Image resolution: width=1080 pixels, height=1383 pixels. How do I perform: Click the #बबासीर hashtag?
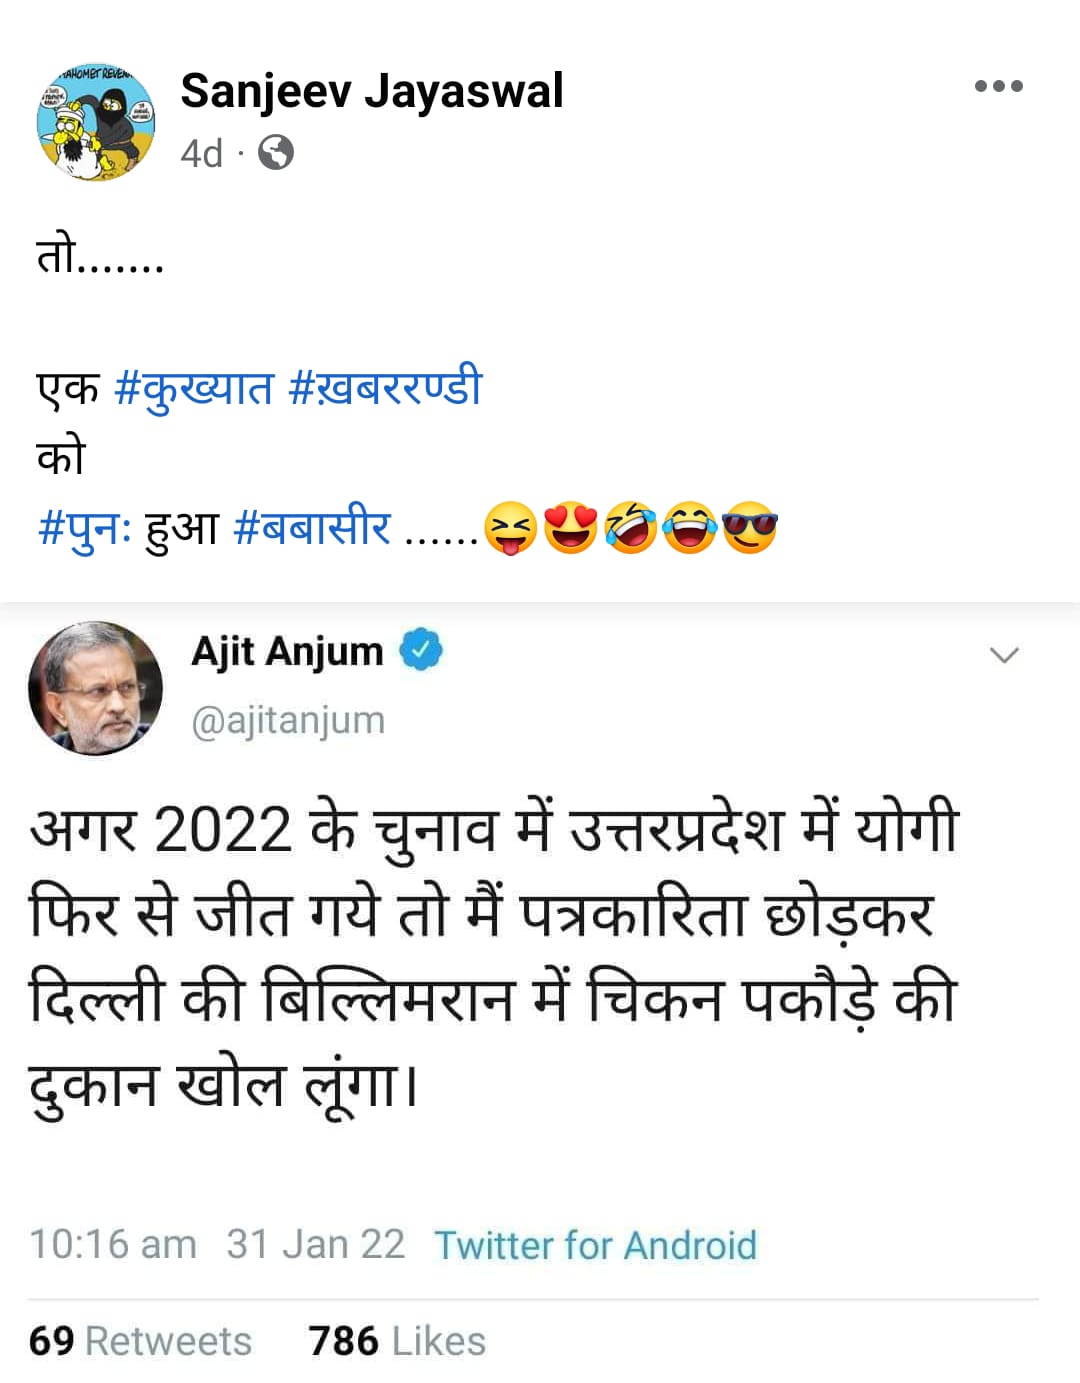tap(312, 527)
